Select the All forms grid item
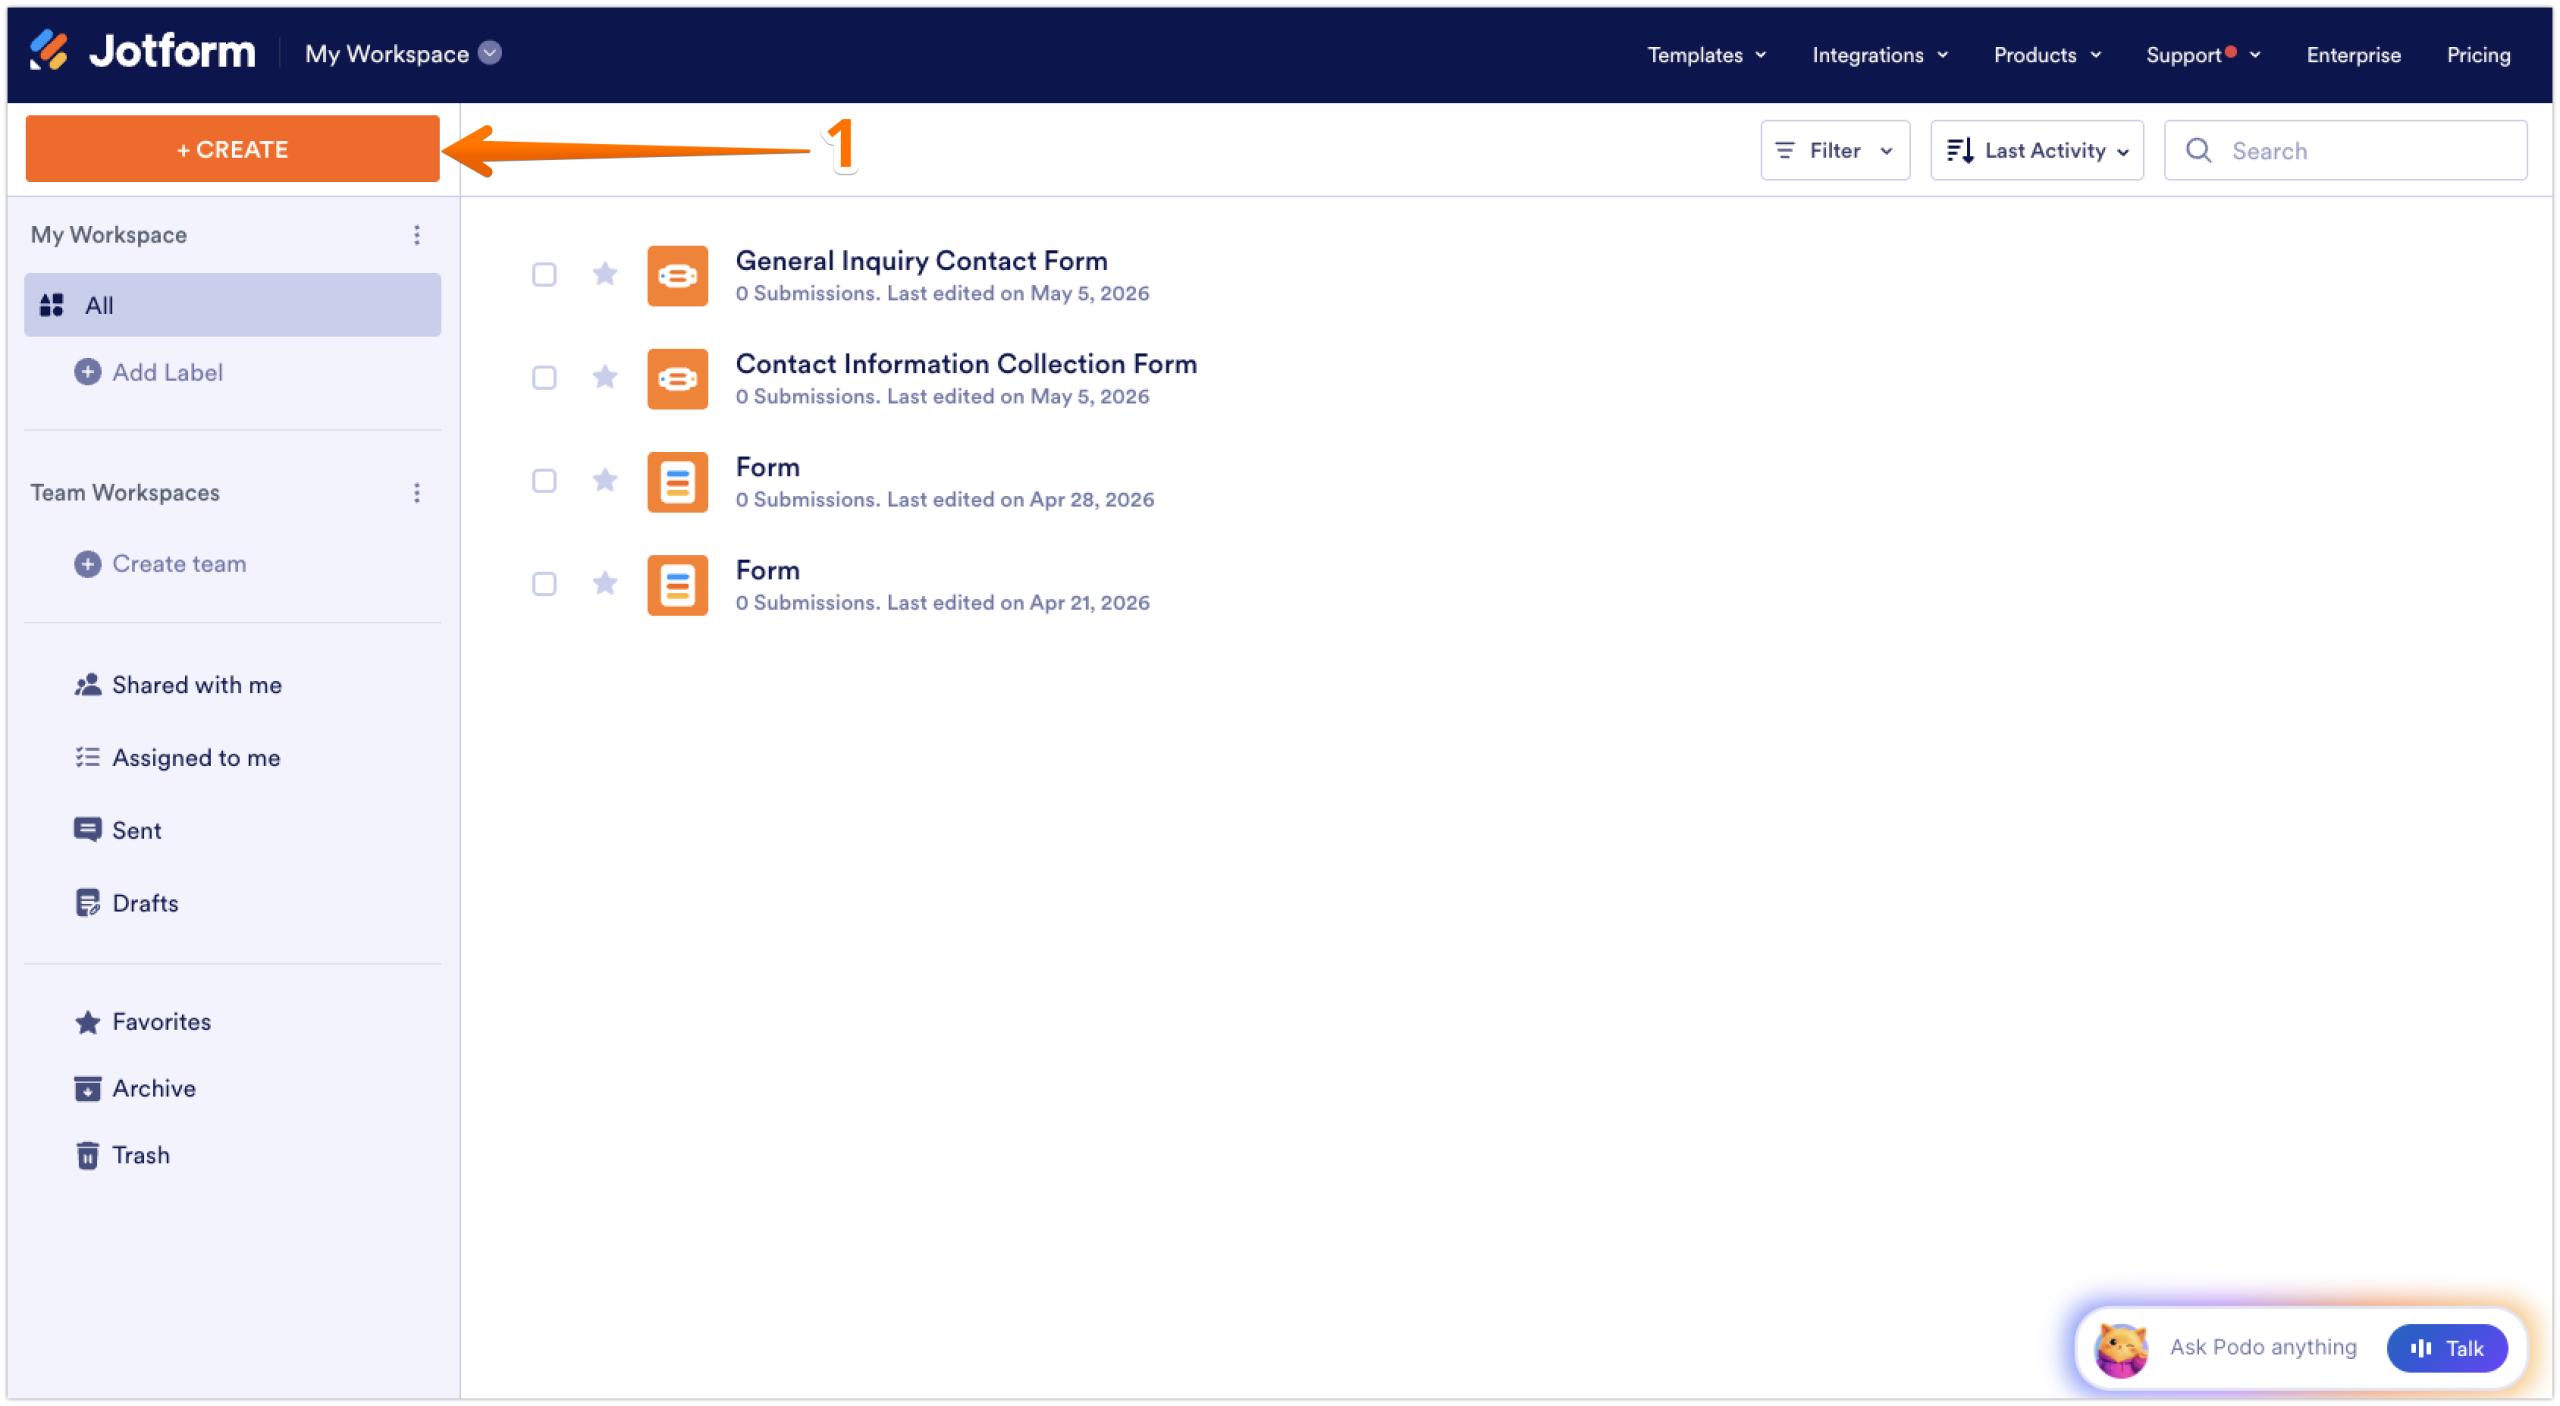 [232, 305]
